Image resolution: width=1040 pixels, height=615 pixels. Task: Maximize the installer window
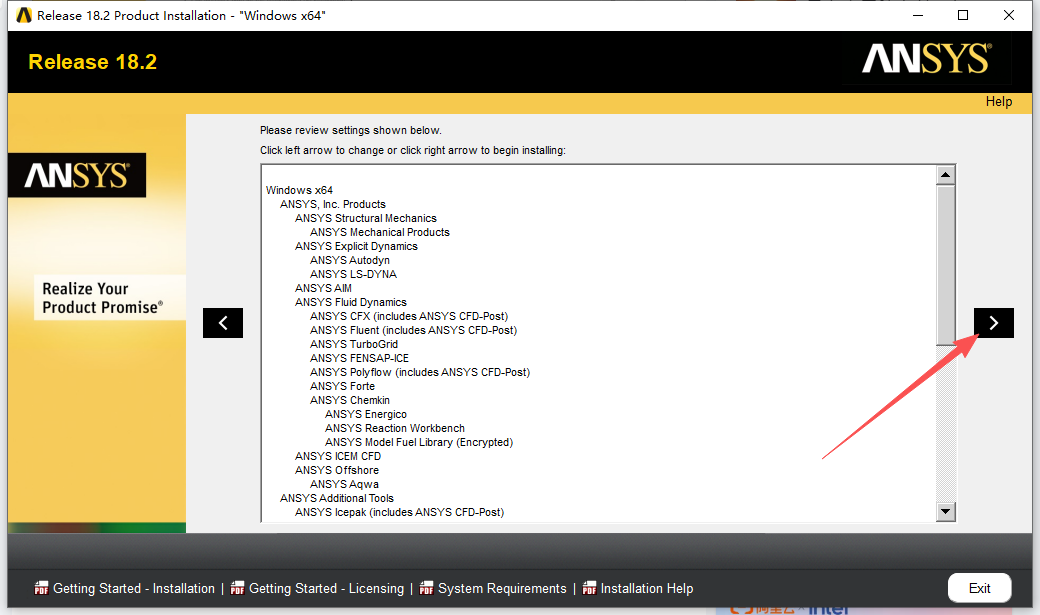(x=963, y=15)
